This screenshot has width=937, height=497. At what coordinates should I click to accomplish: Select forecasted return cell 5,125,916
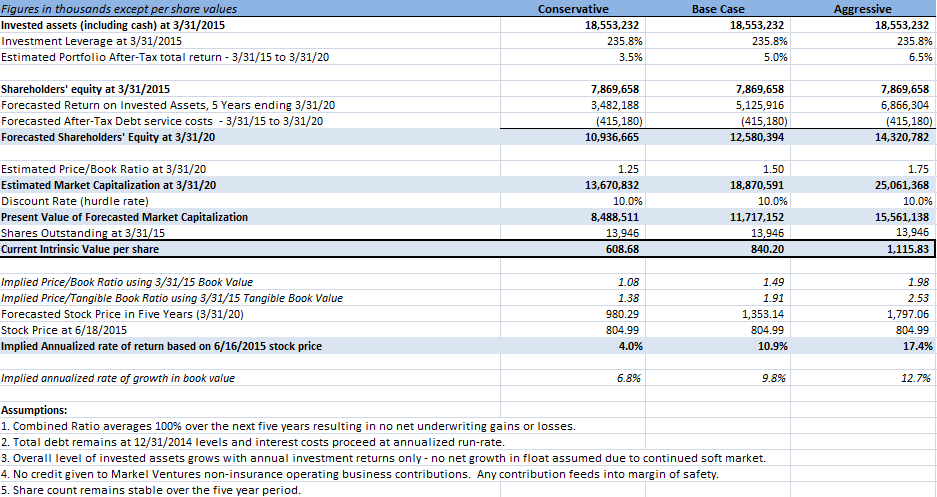(760, 105)
